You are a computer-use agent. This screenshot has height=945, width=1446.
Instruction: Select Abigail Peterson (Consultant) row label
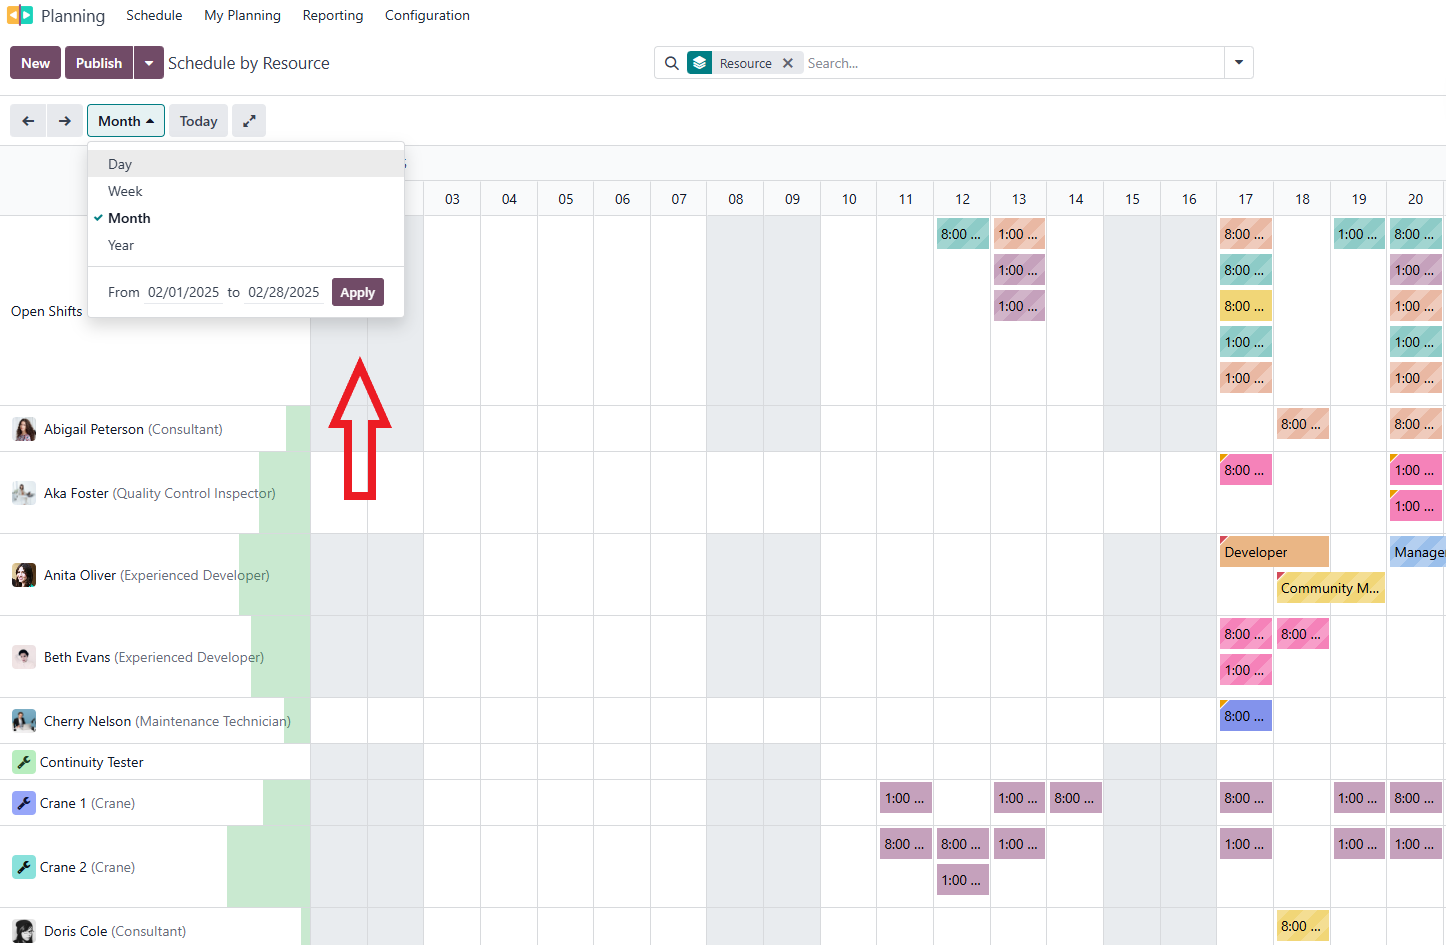[133, 429]
